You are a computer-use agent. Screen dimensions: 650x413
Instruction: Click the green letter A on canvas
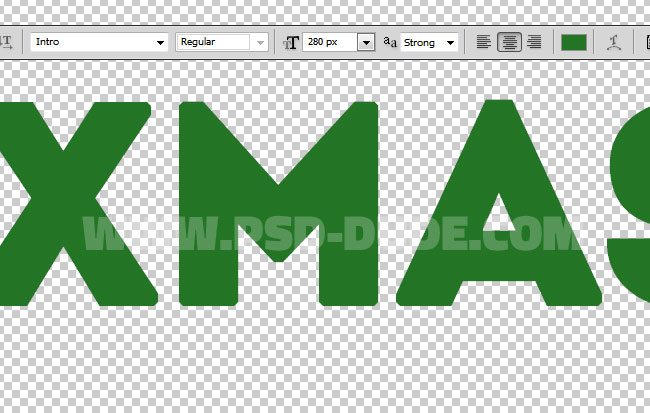click(x=499, y=203)
